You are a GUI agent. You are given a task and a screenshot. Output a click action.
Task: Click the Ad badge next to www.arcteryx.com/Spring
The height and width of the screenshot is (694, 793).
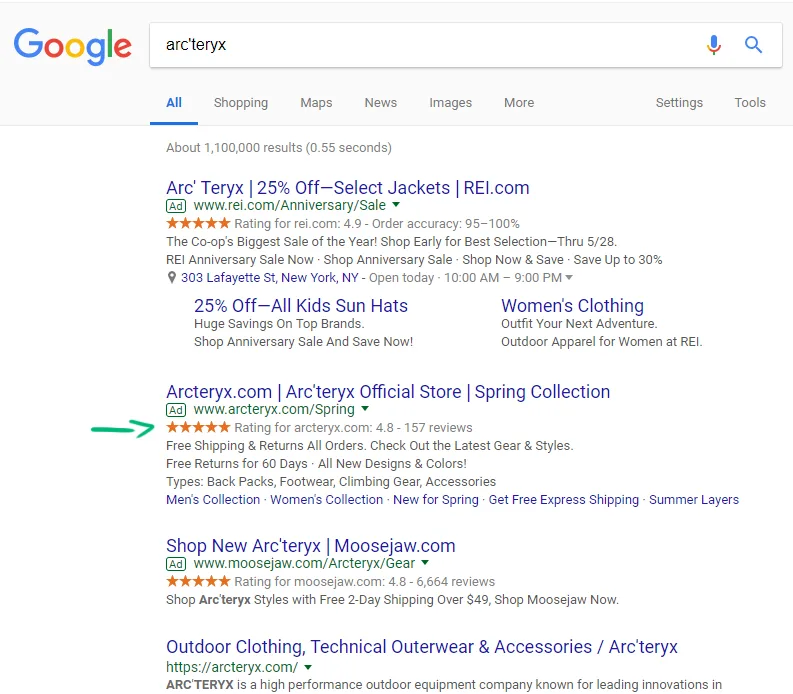point(176,410)
